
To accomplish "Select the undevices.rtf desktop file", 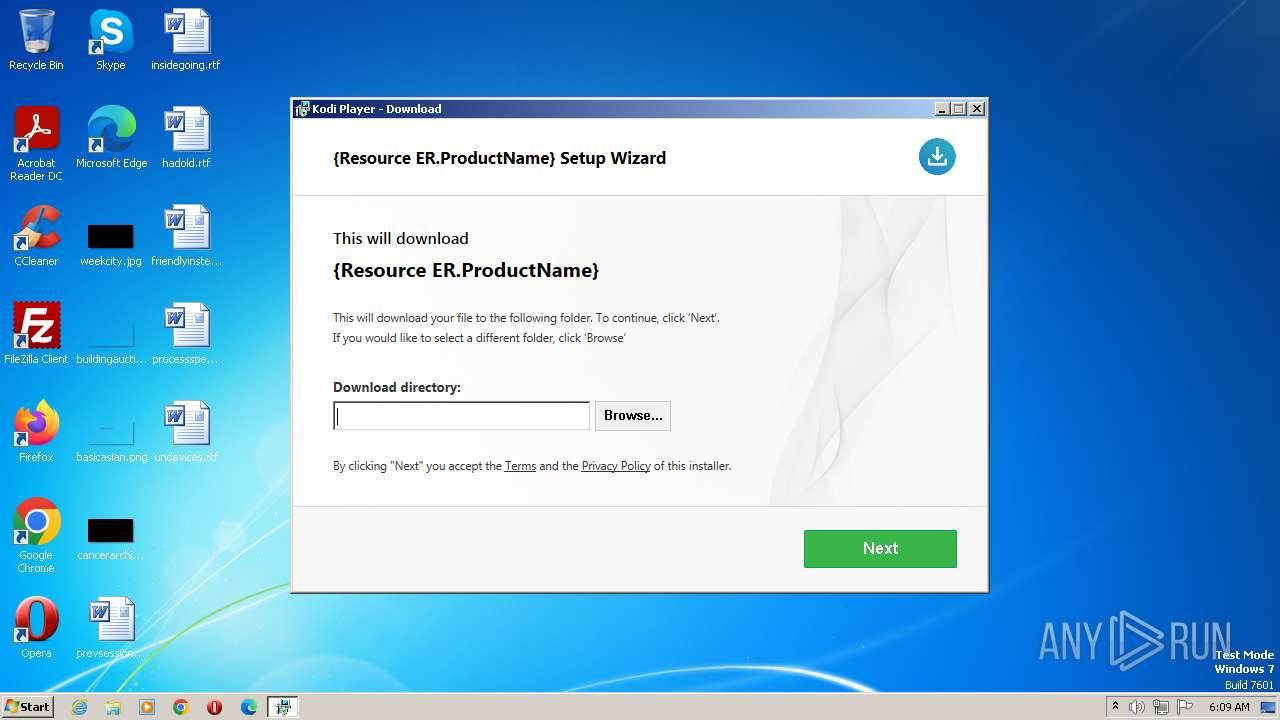I will coord(186,432).
